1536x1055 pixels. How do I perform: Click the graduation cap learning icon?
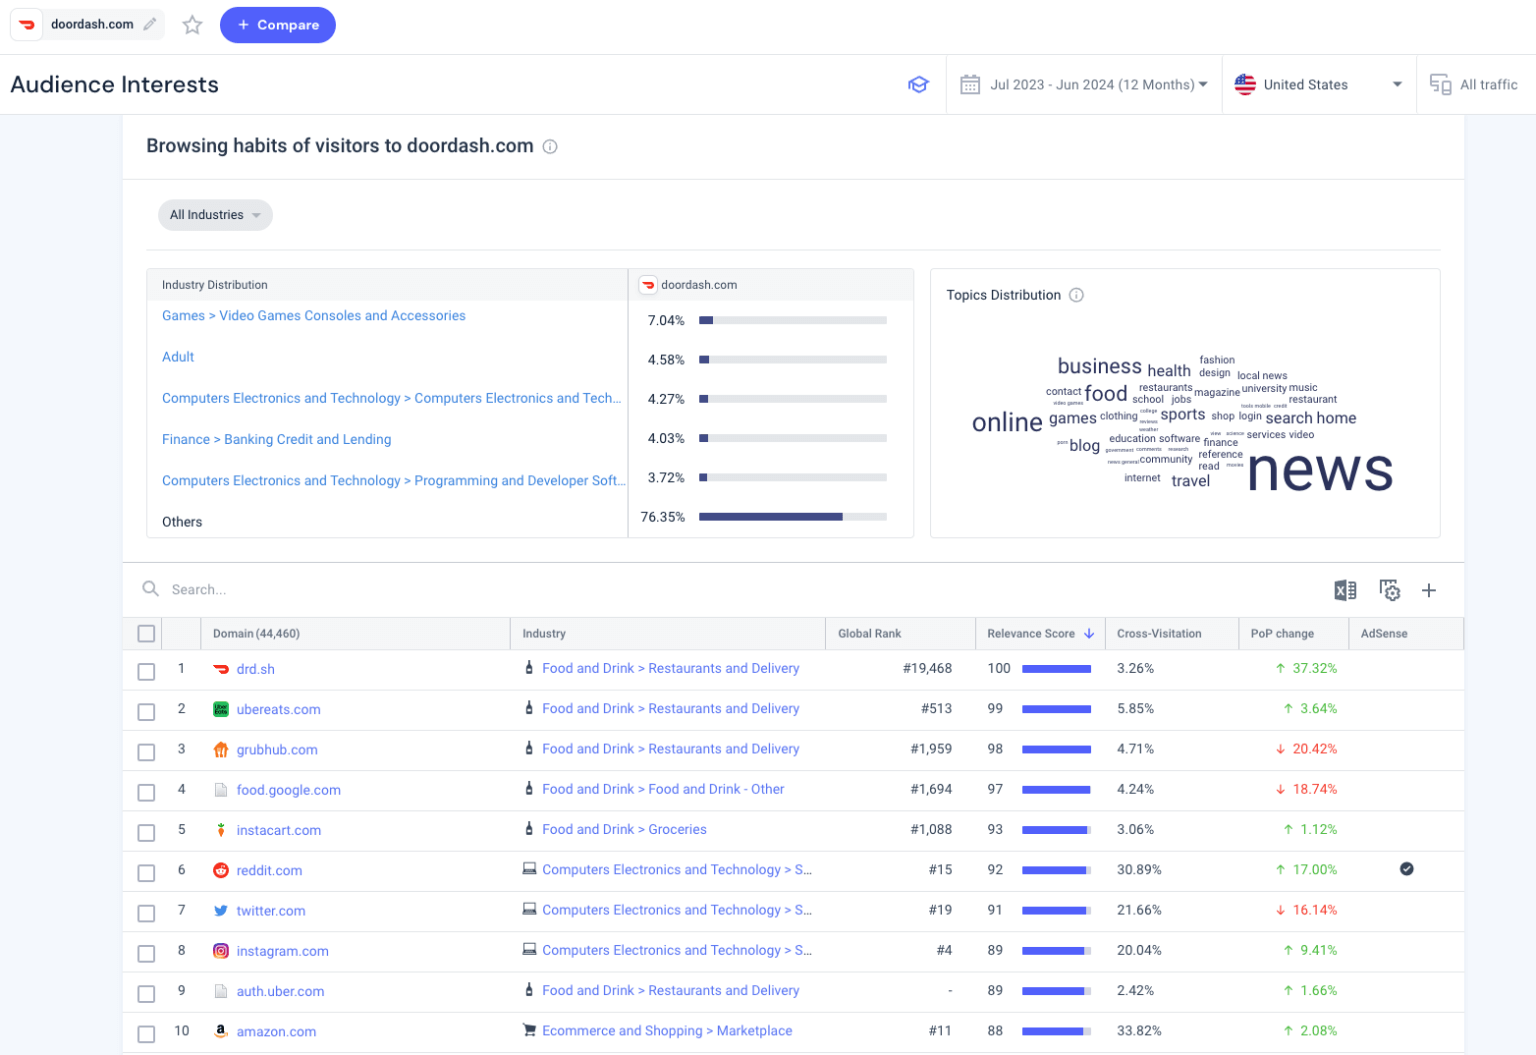[x=918, y=85]
